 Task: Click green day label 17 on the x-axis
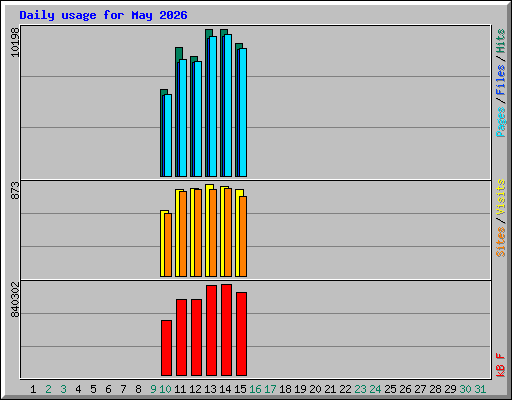270,389
